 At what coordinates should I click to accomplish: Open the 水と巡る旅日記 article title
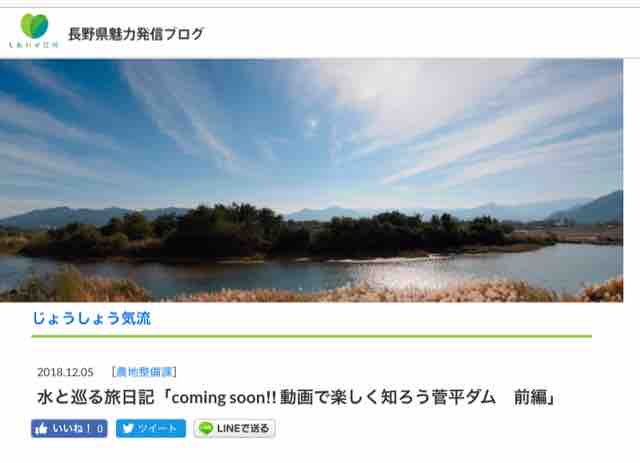point(296,397)
